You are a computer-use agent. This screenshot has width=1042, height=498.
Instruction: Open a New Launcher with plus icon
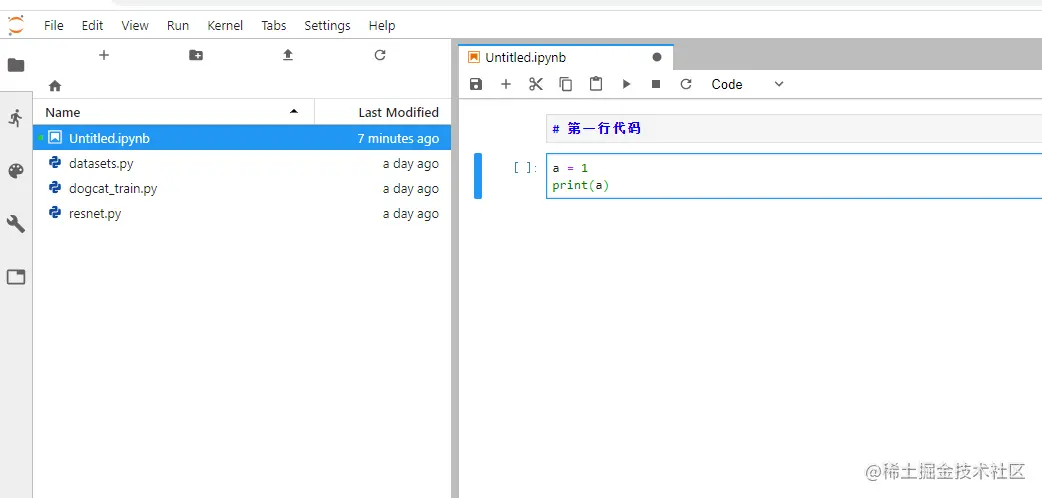104,55
